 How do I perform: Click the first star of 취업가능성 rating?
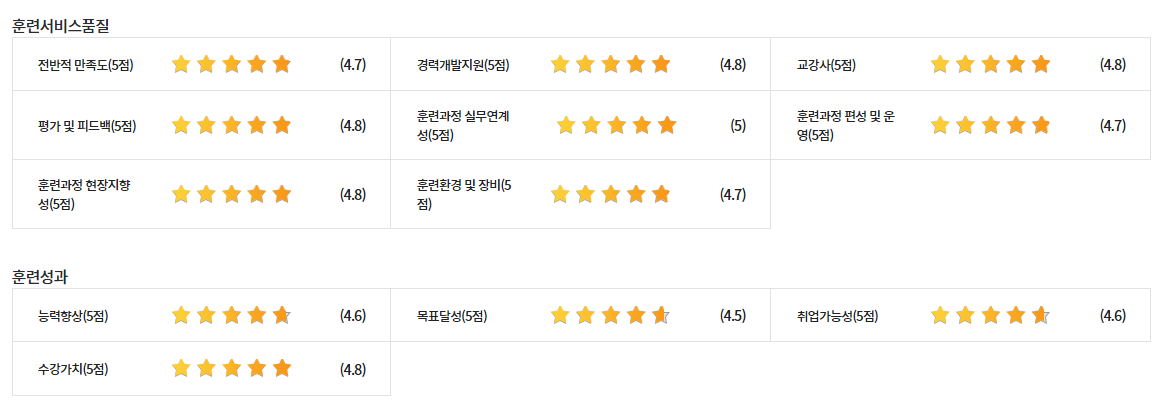click(940, 316)
